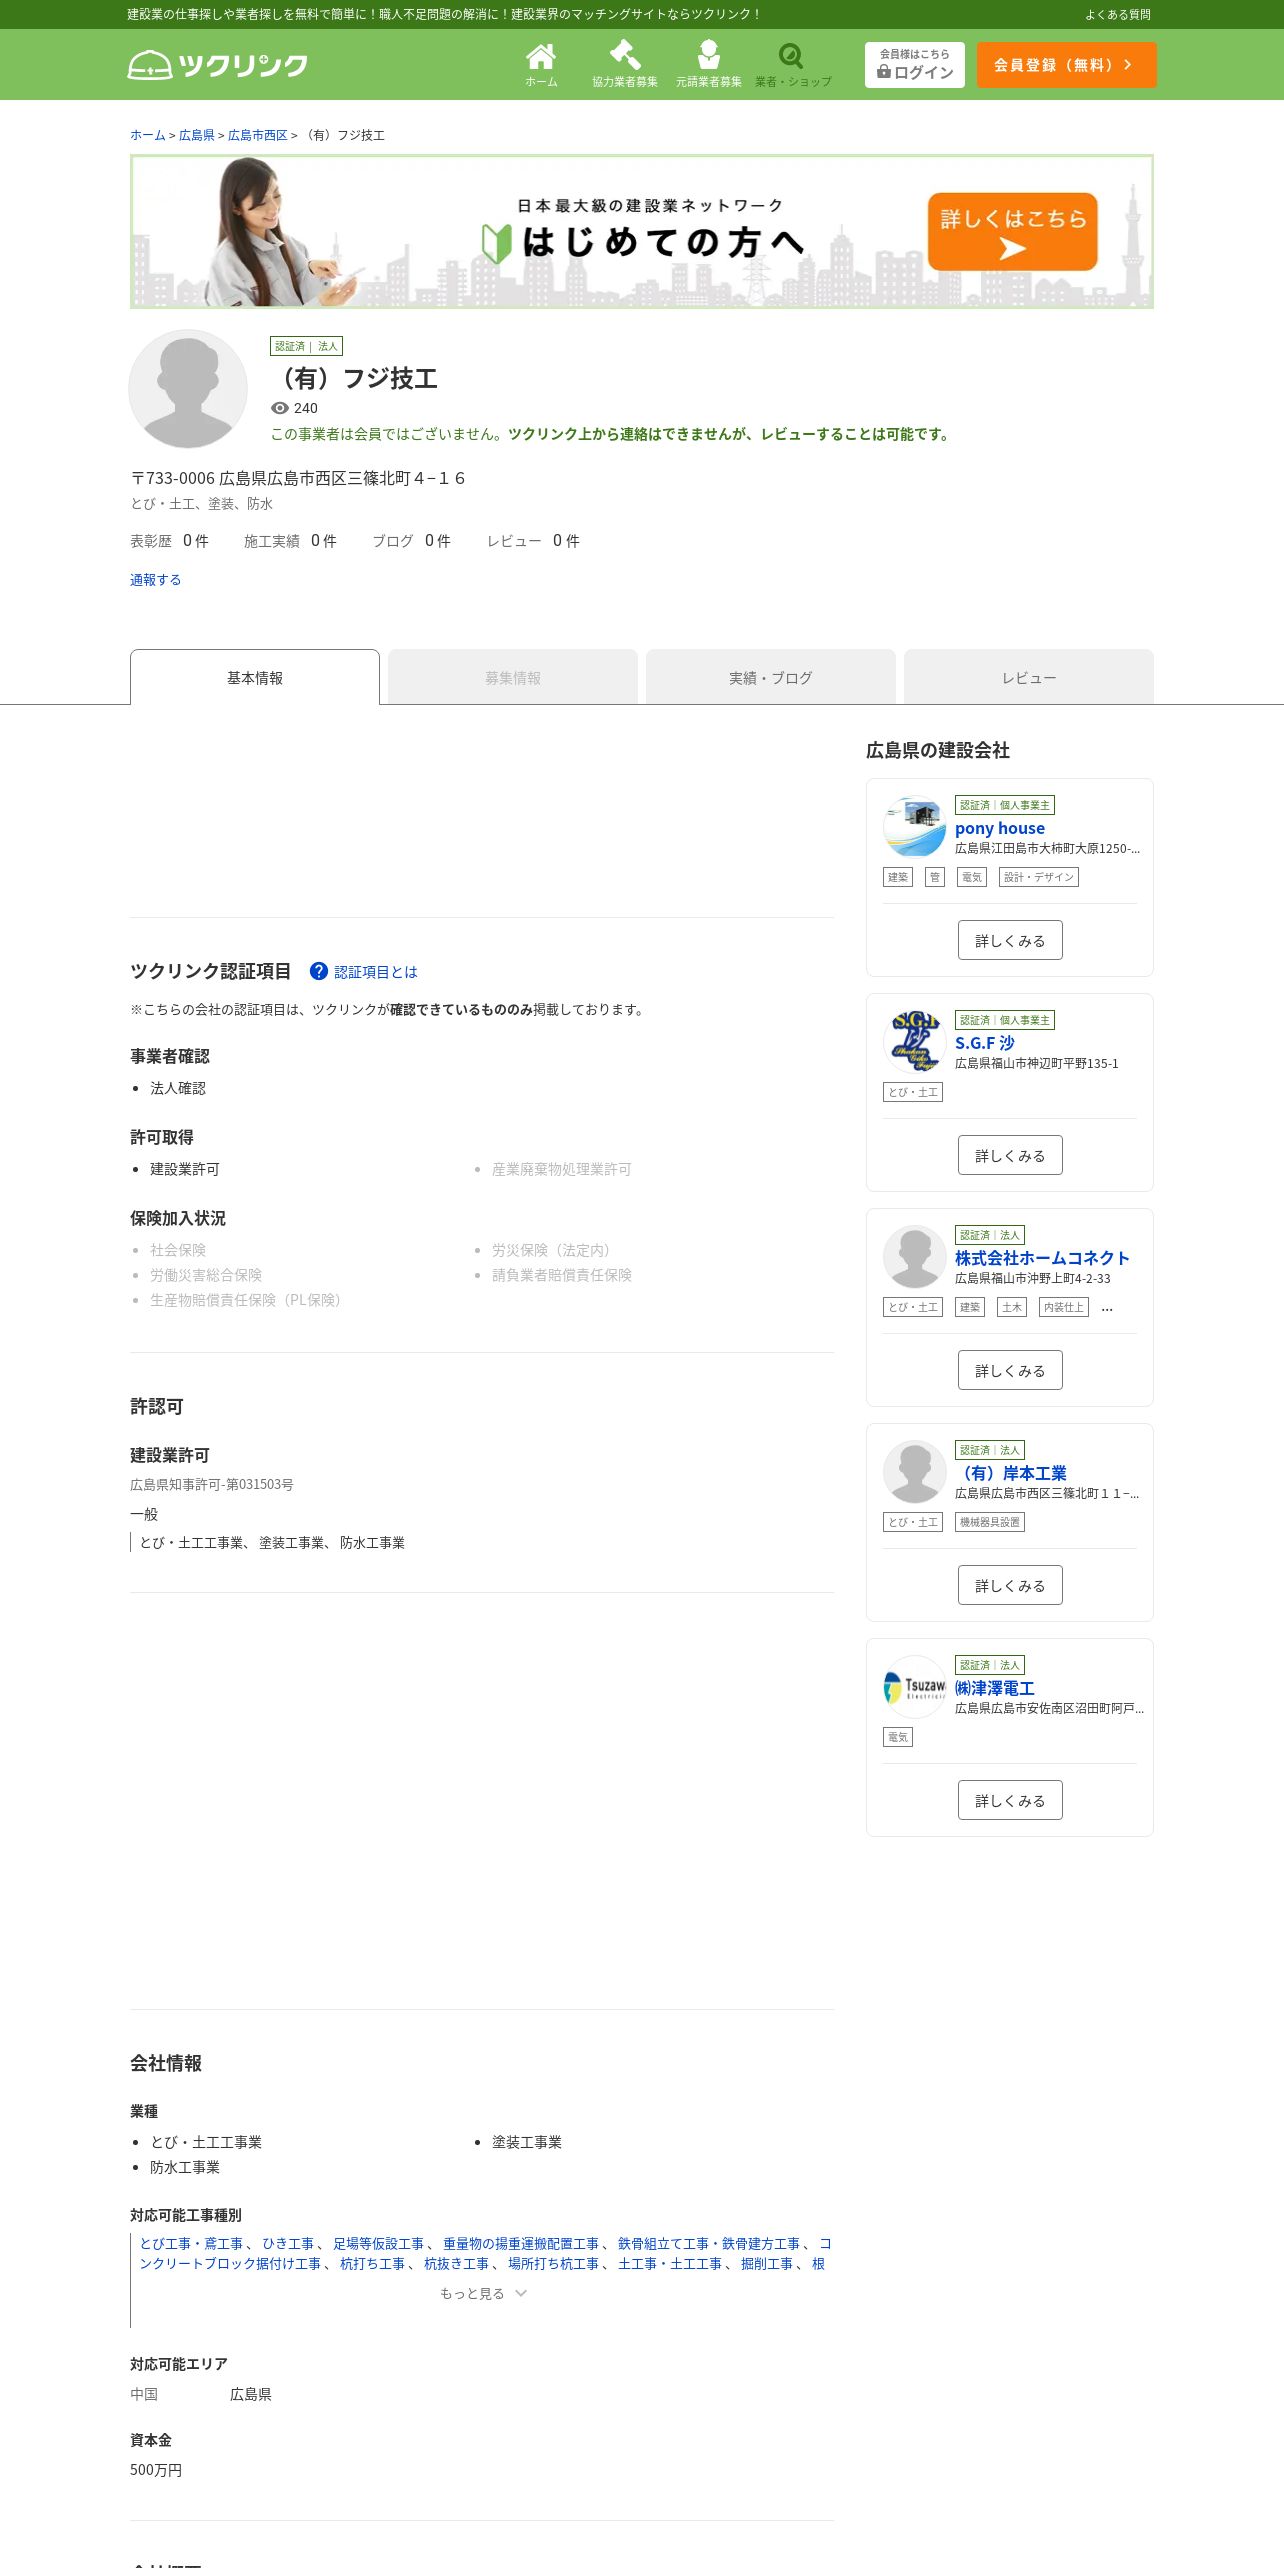Click Tsuzawa logo thumbnail
Screen dimensions: 1284x2568
[915, 1686]
